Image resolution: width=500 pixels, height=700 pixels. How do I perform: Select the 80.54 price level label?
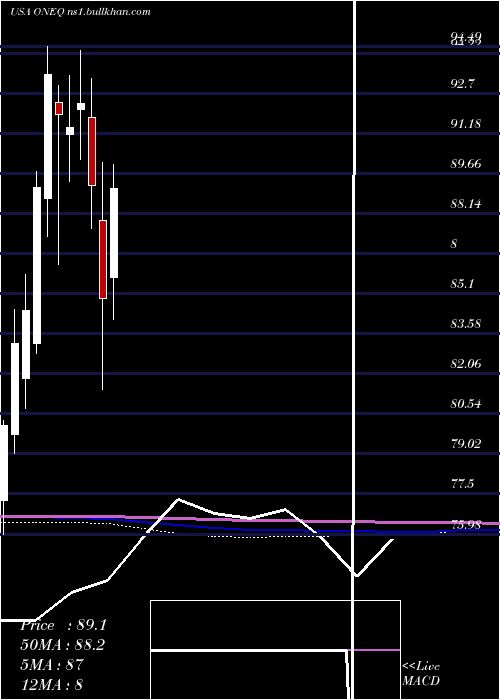tap(466, 404)
